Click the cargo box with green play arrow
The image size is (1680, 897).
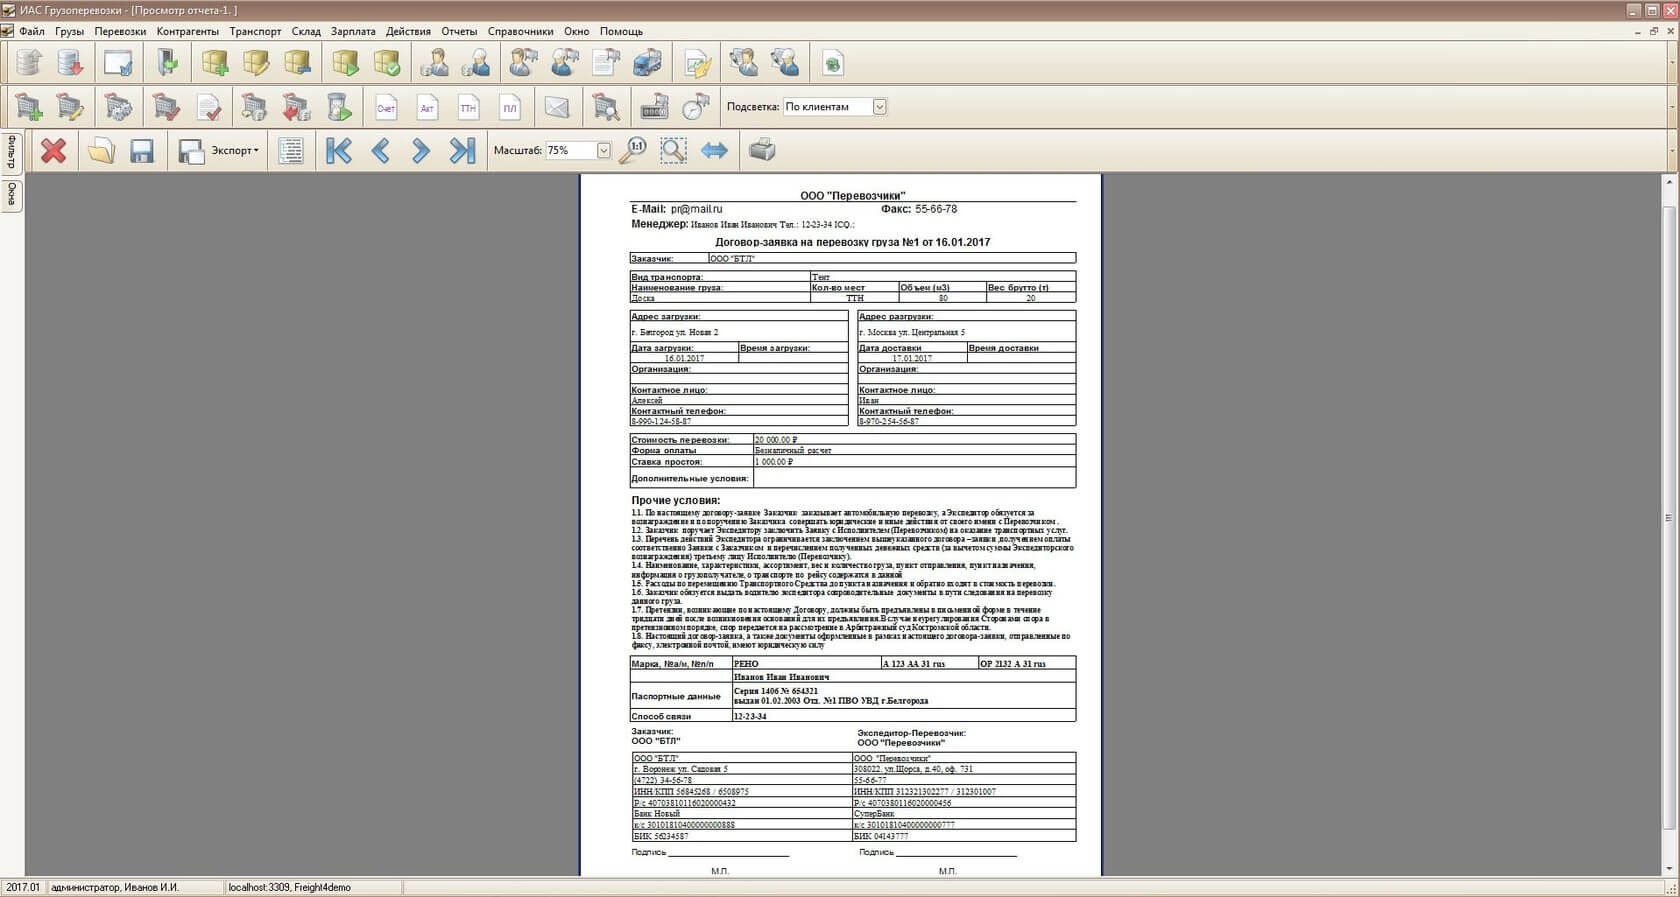pyautogui.click(x=346, y=63)
